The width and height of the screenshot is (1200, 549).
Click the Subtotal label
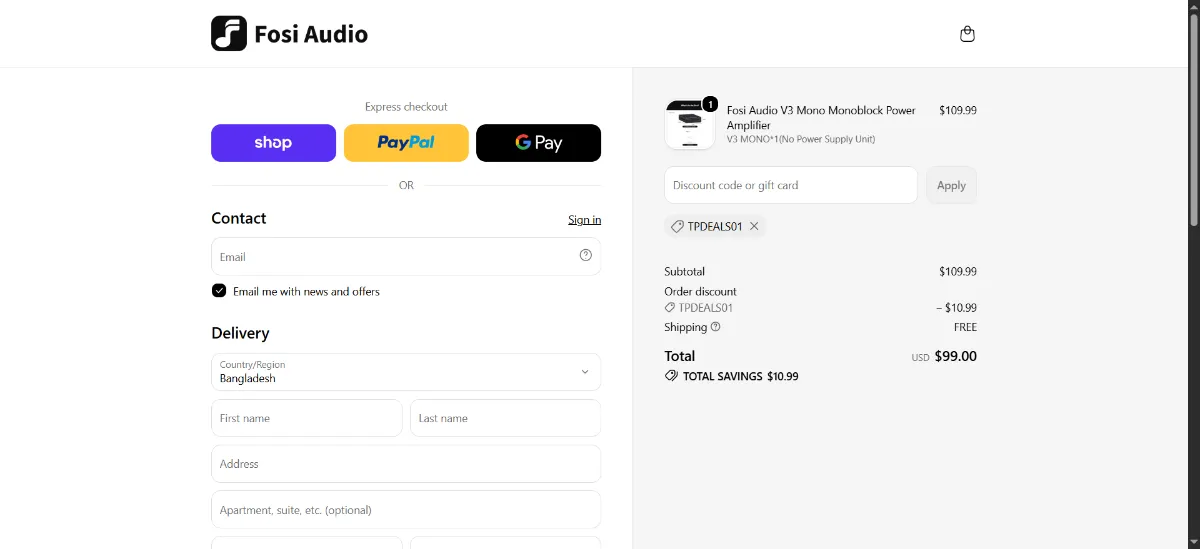[684, 271]
